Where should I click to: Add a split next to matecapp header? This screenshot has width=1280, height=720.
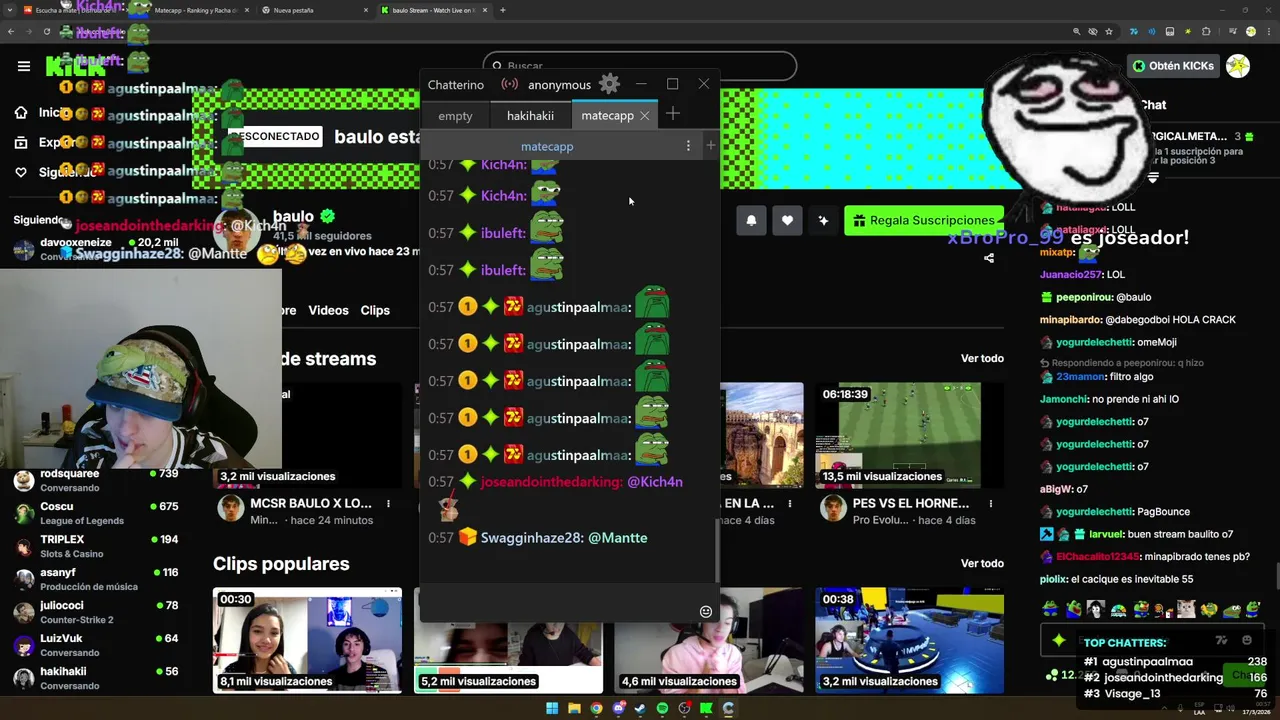click(711, 146)
